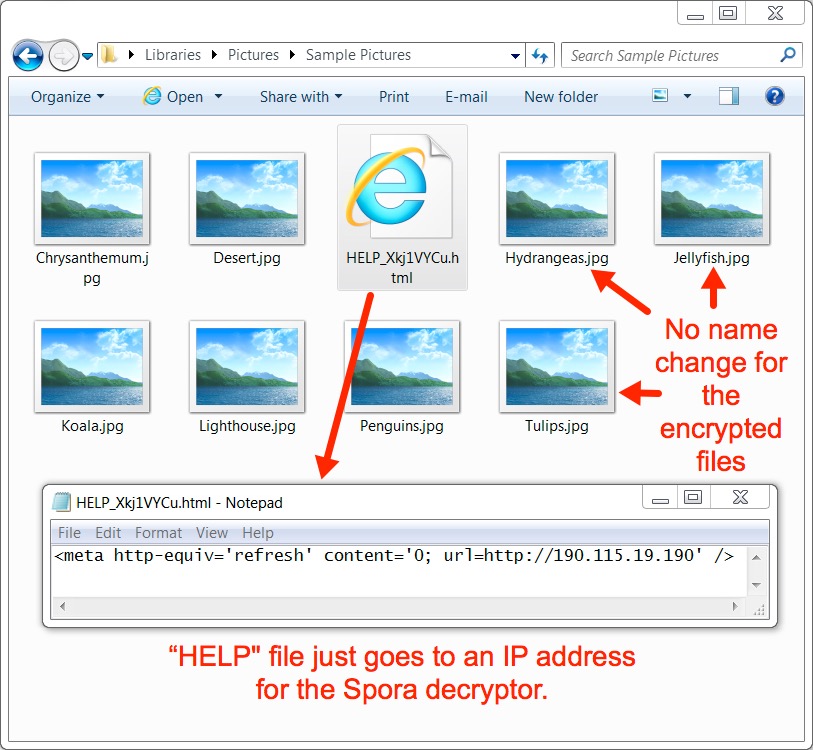The width and height of the screenshot is (813, 750).
Task: Click the greyed Forward navigation arrow
Action: [63, 55]
